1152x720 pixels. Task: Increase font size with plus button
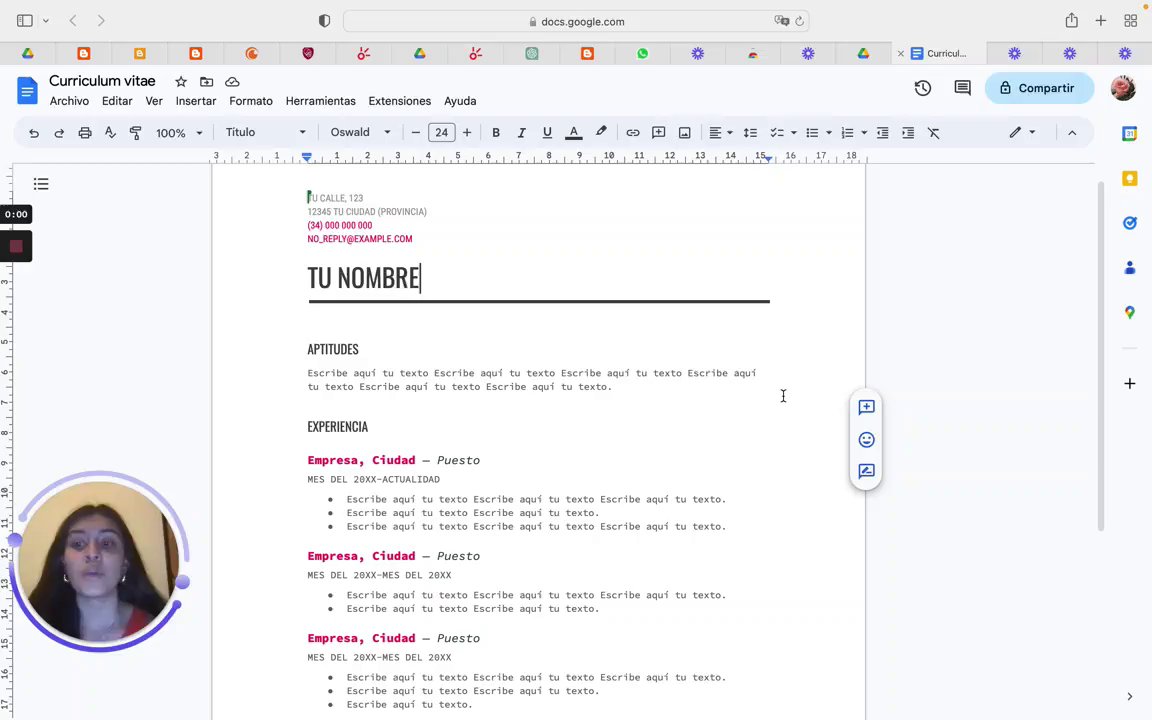tap(467, 133)
